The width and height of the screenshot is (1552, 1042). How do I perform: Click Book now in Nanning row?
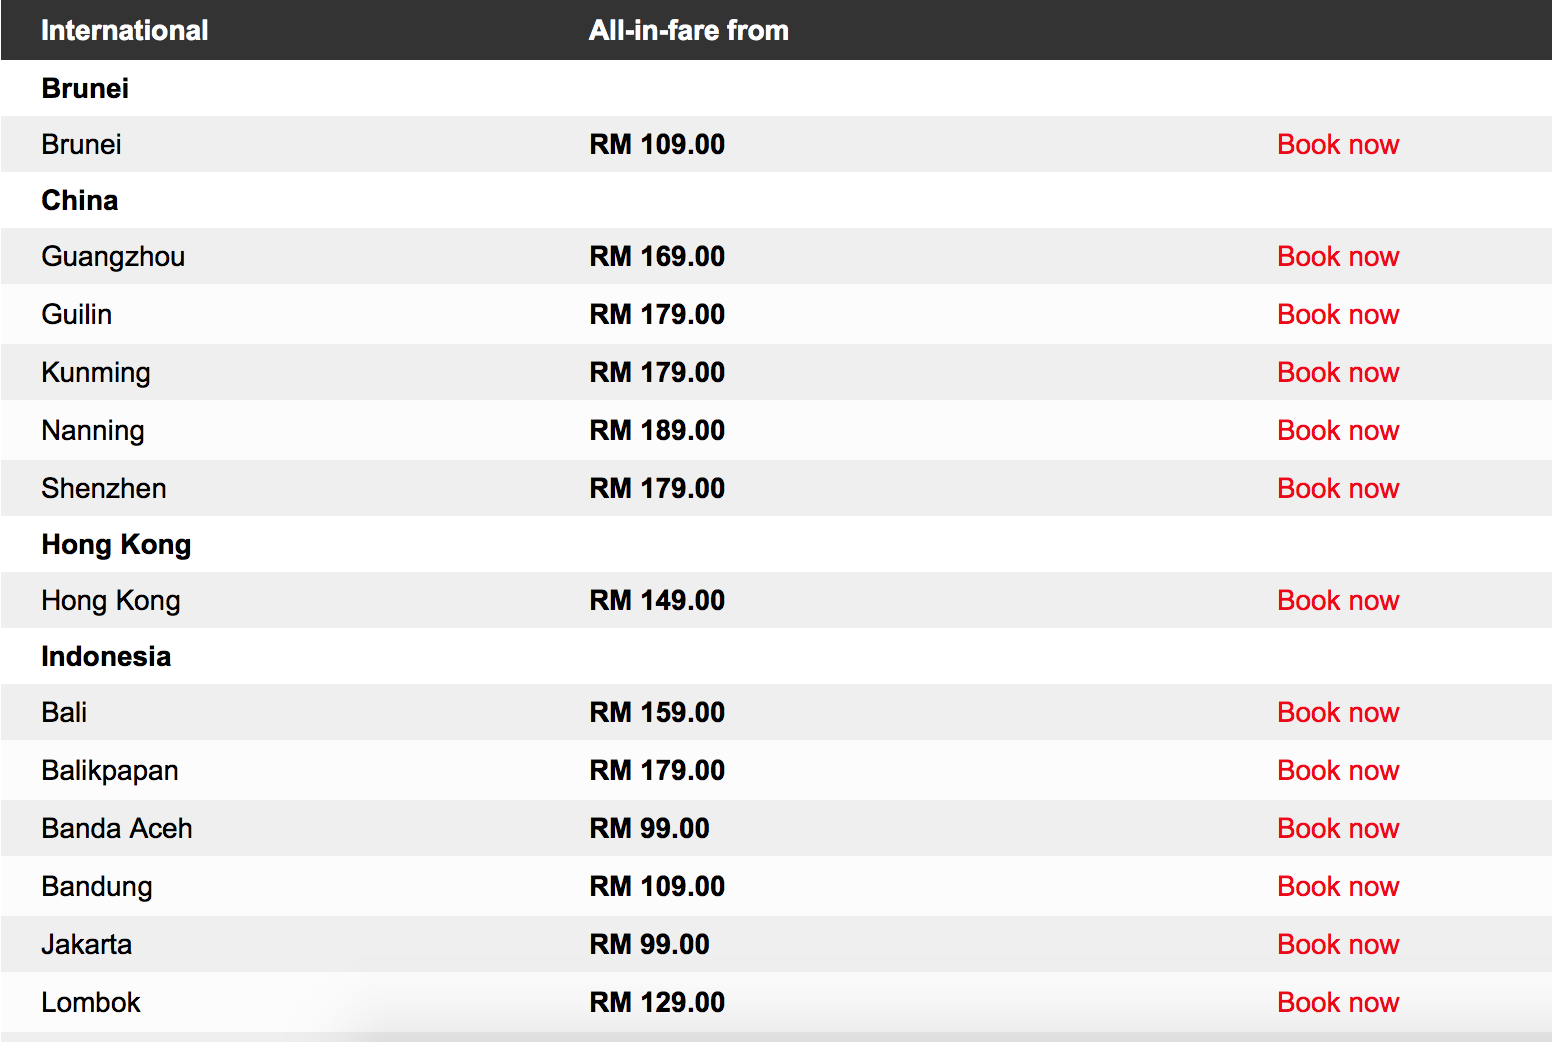pos(1338,430)
